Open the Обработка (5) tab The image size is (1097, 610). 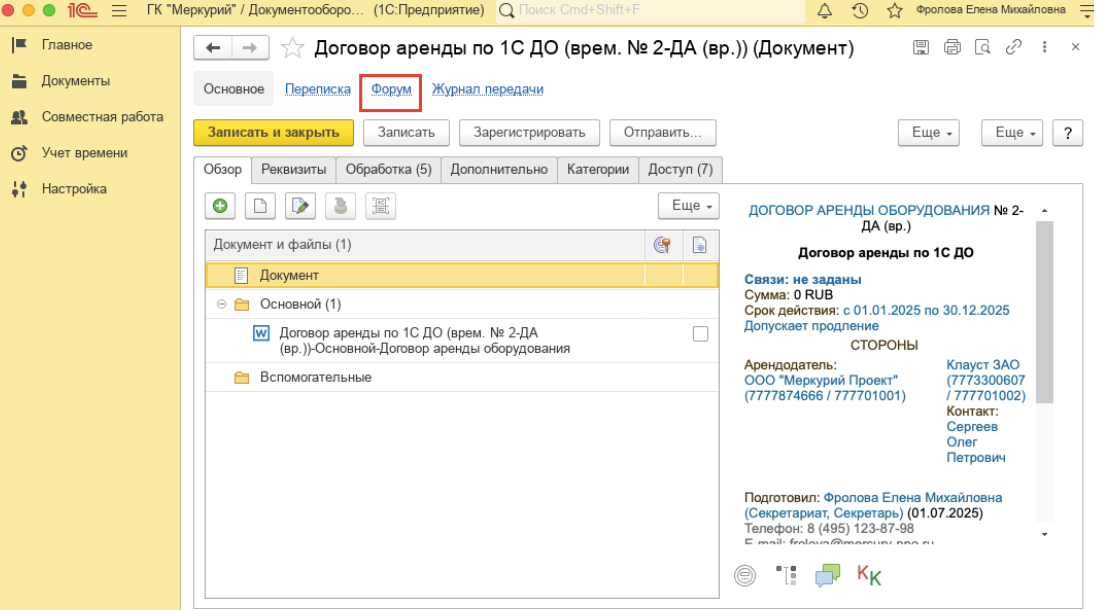tap(388, 169)
